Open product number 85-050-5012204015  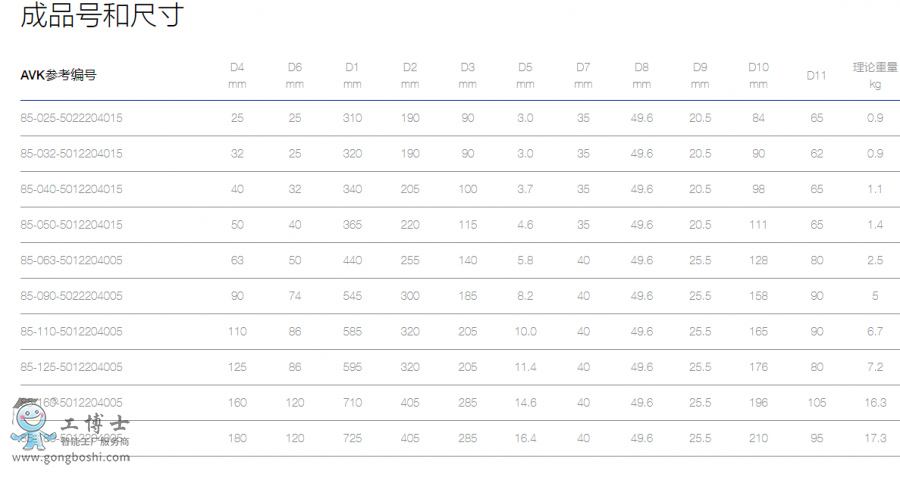(72, 225)
